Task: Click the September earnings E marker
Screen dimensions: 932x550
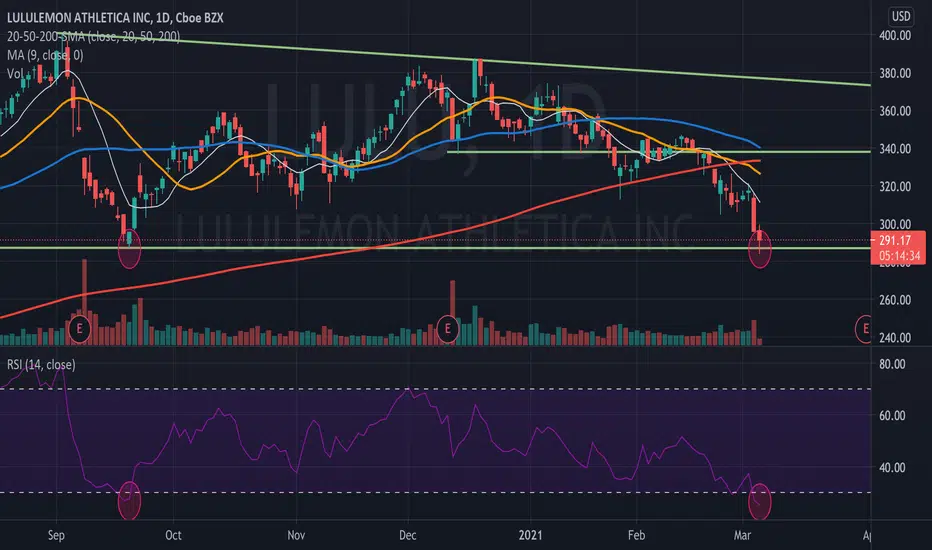Action: tap(79, 329)
